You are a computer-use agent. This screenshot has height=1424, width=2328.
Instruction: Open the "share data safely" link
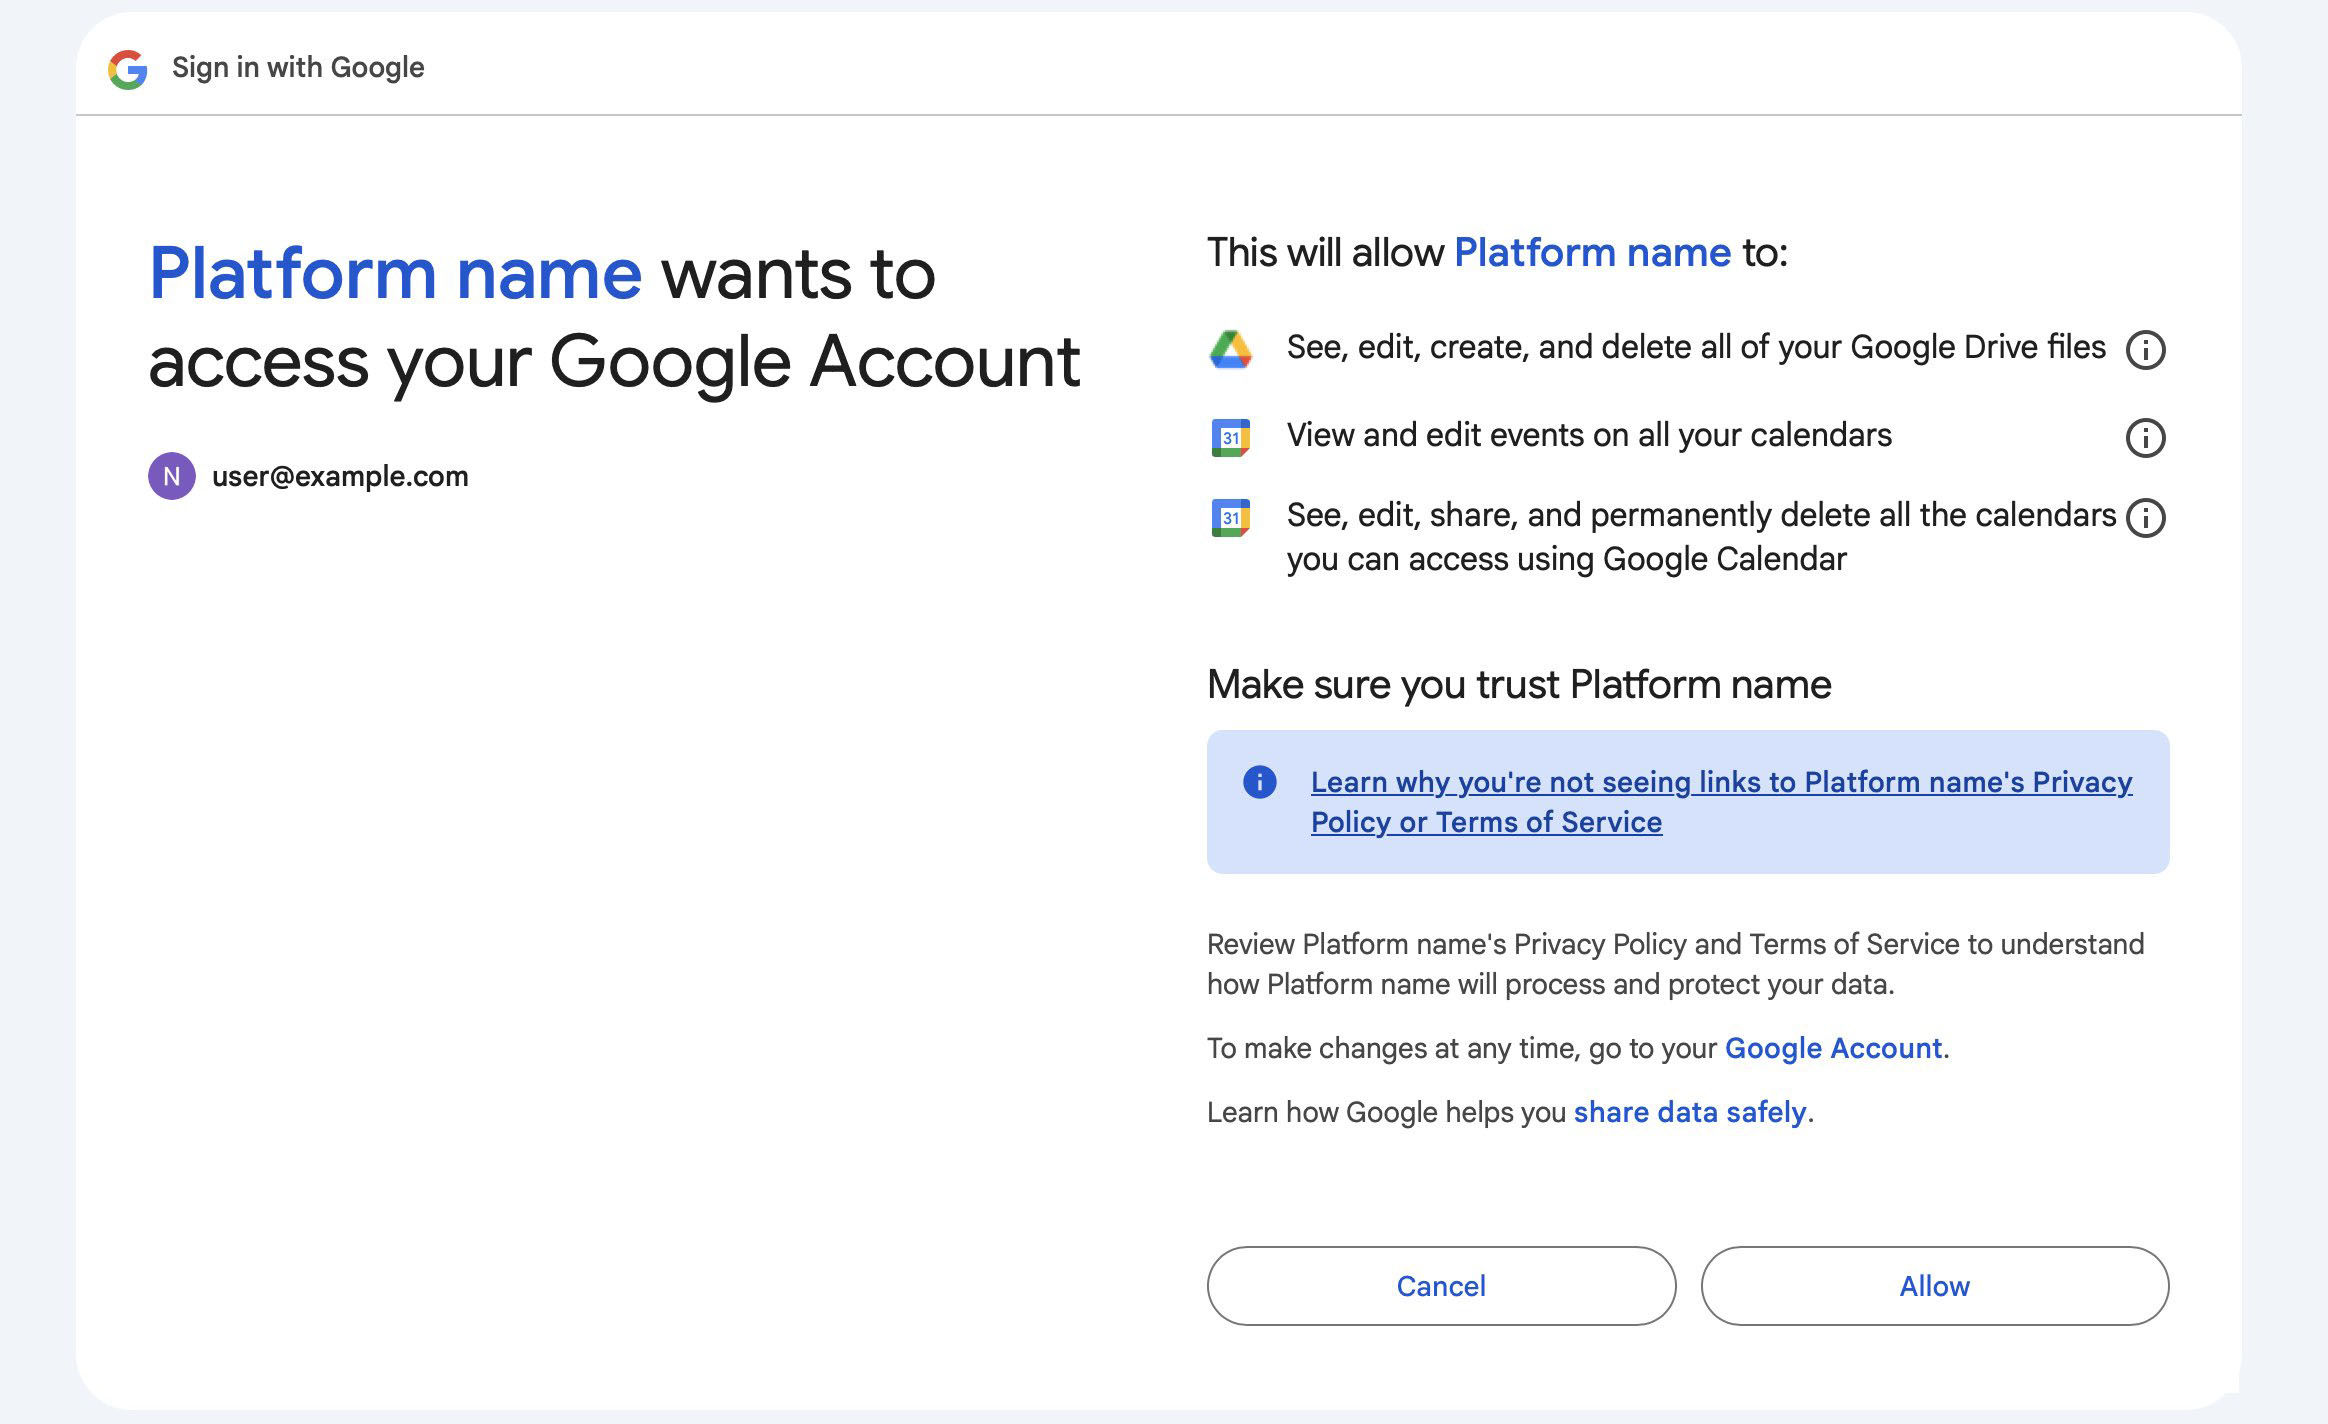pos(1688,1111)
